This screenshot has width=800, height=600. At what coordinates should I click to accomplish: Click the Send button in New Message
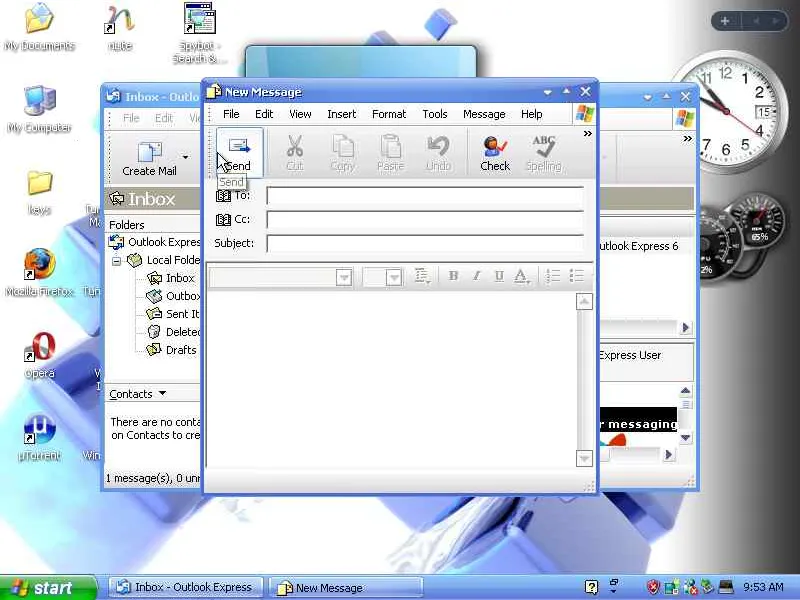tap(239, 152)
